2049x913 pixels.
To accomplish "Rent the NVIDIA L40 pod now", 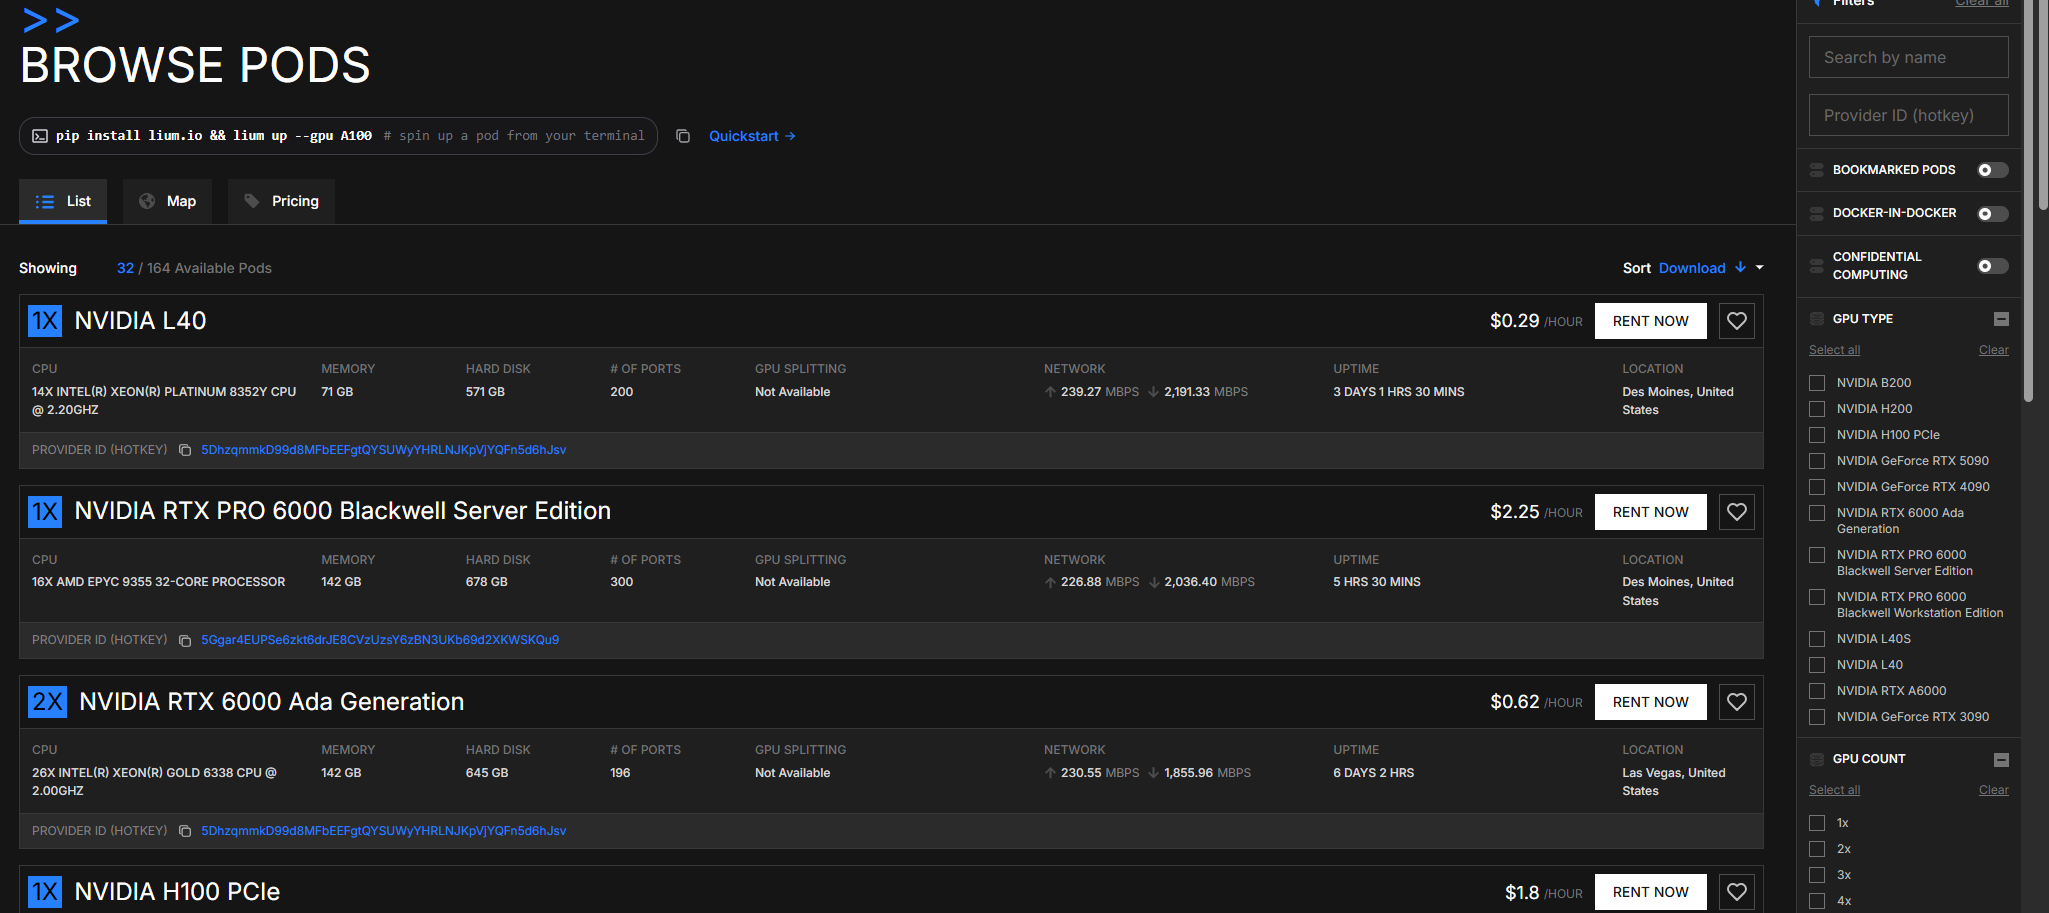I will pyautogui.click(x=1651, y=321).
